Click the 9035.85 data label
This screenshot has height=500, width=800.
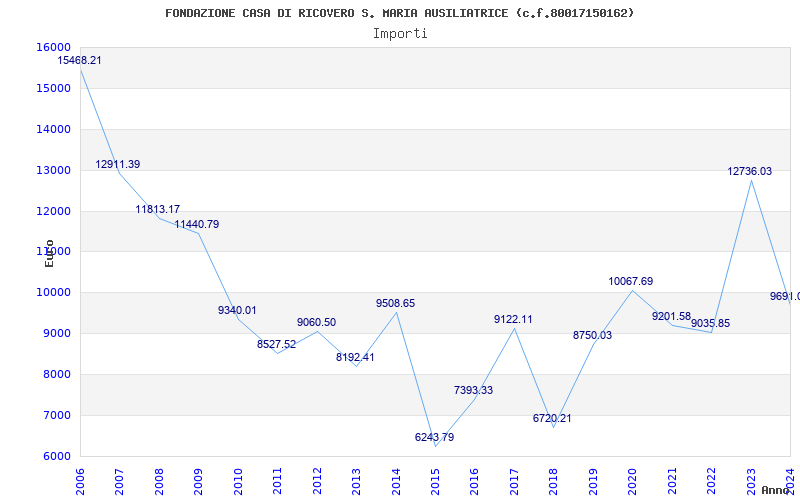tap(711, 323)
